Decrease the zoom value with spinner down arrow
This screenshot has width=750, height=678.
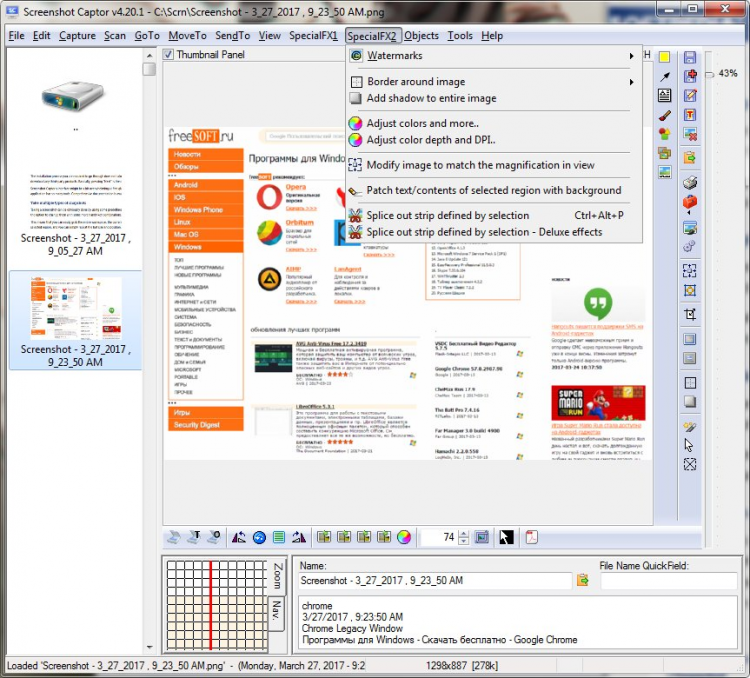(x=463, y=541)
